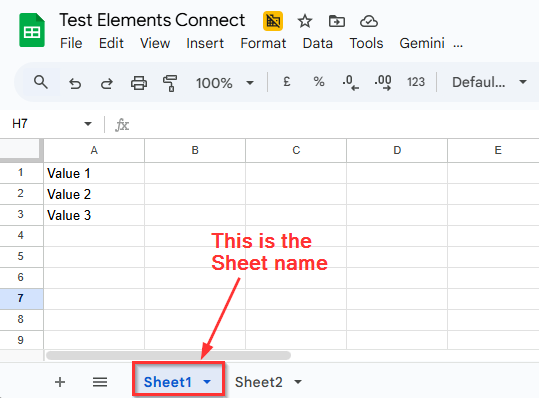Open the Edit menu
539x398 pixels.
[x=111, y=43]
